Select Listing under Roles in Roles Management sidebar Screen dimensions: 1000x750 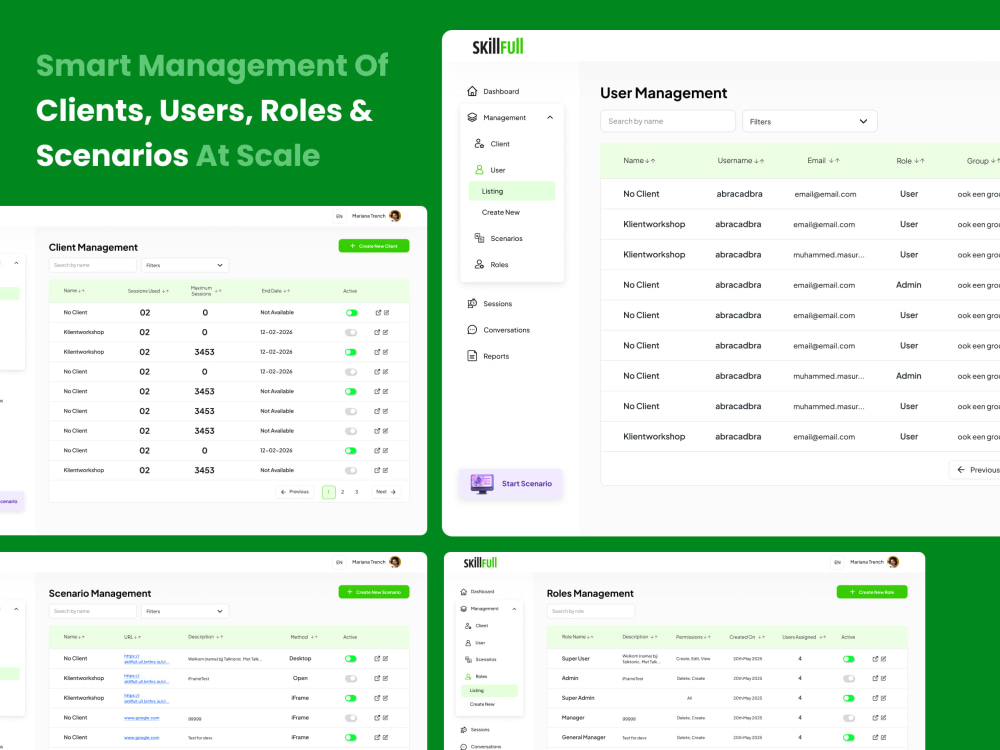pos(489,691)
